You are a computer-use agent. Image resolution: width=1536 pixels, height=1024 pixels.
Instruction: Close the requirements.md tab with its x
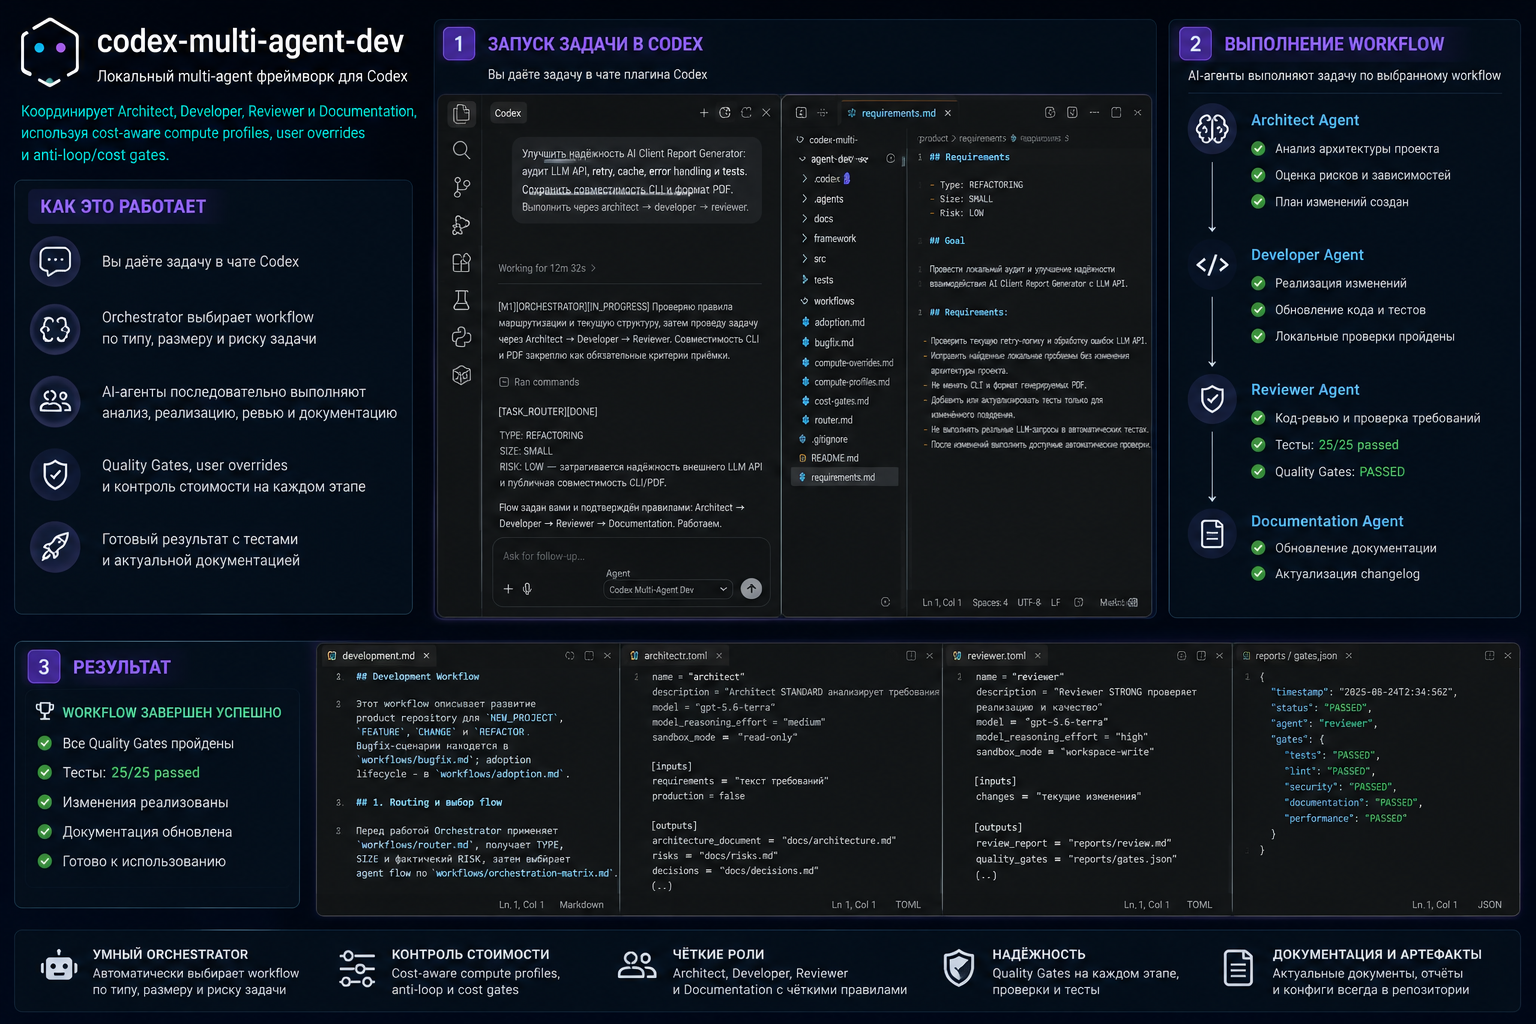point(948,113)
